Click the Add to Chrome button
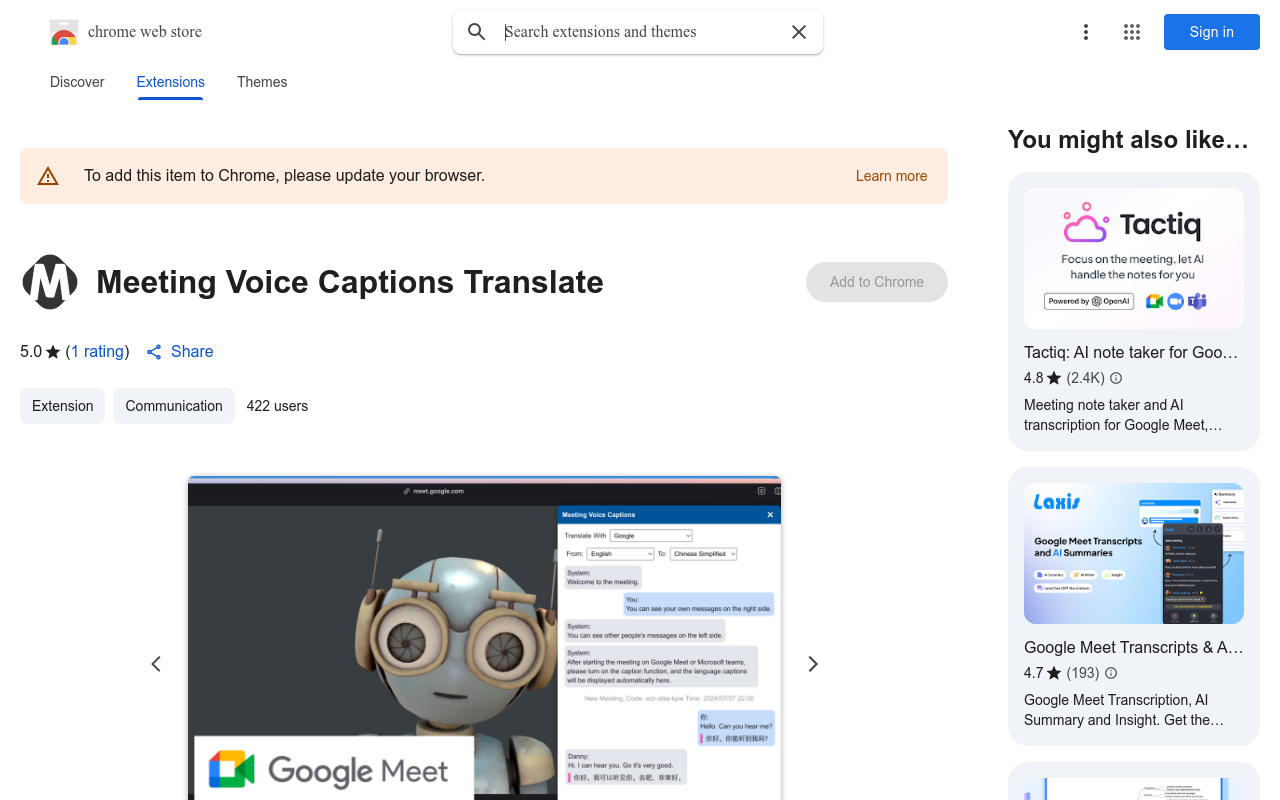The image size is (1280, 800). pos(877,282)
